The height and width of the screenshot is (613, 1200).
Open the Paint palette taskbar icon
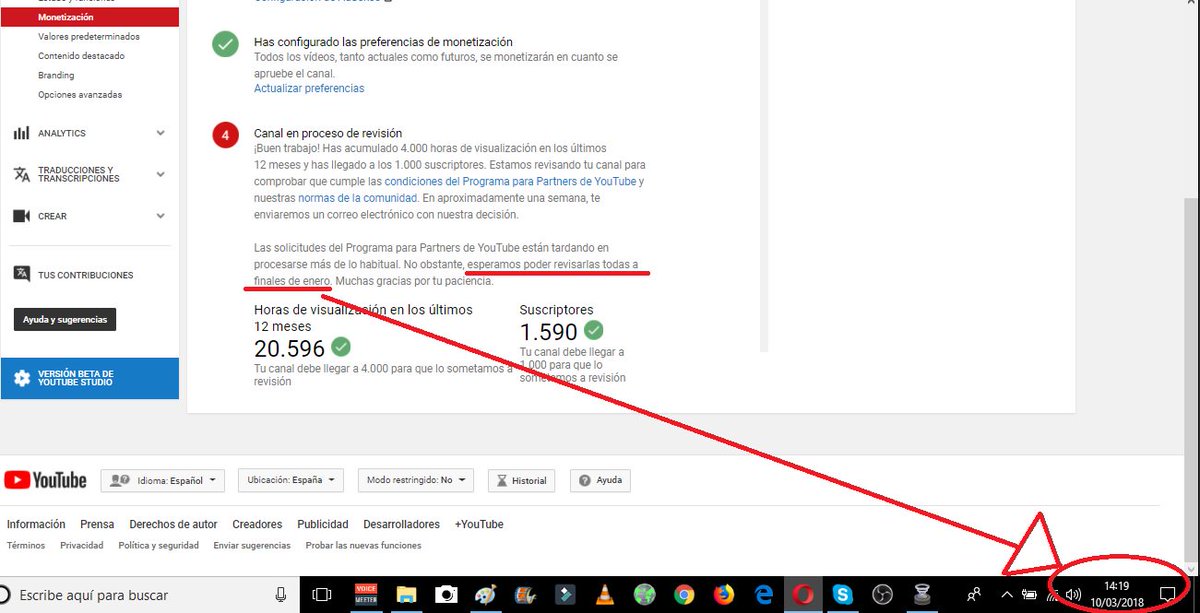tap(485, 596)
